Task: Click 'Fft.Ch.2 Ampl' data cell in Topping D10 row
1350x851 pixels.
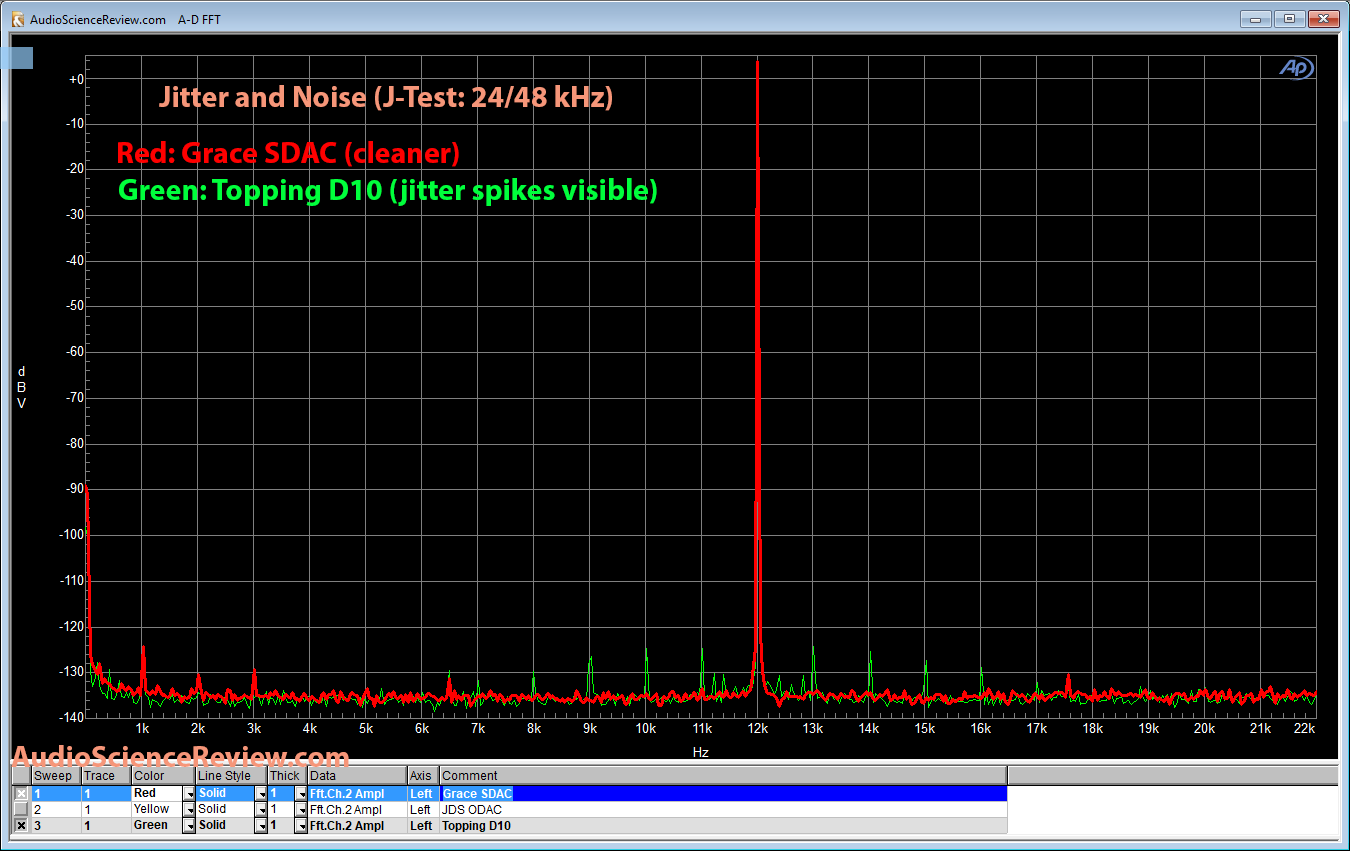Action: pyautogui.click(x=357, y=826)
